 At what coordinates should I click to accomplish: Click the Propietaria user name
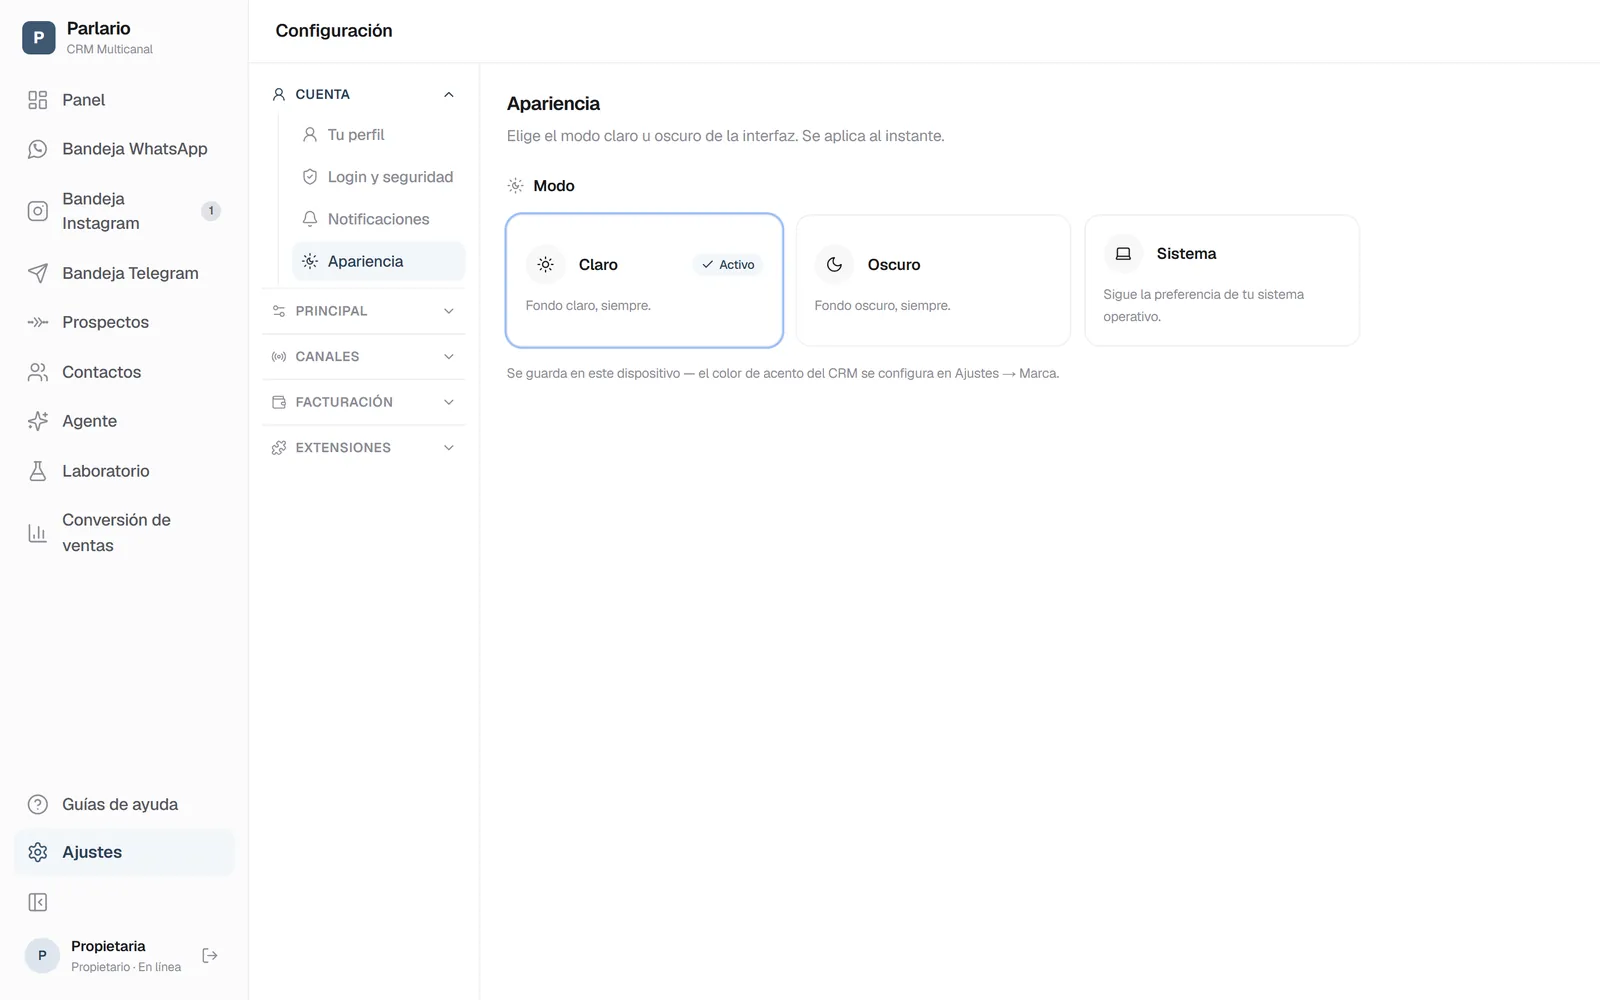(108, 946)
